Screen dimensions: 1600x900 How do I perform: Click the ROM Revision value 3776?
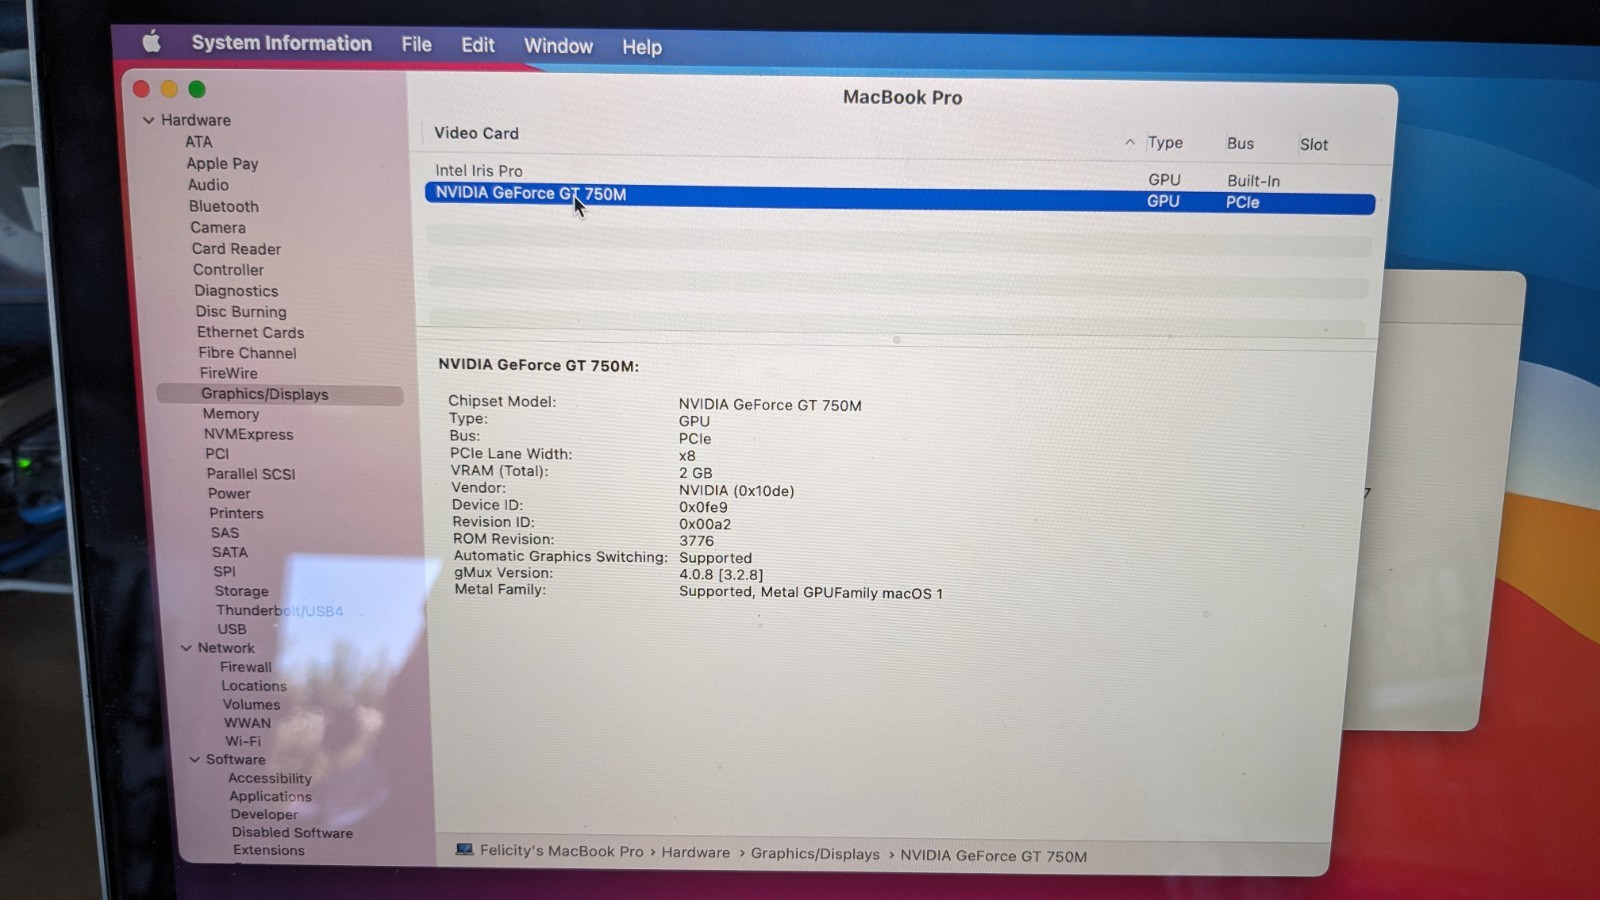(x=696, y=541)
